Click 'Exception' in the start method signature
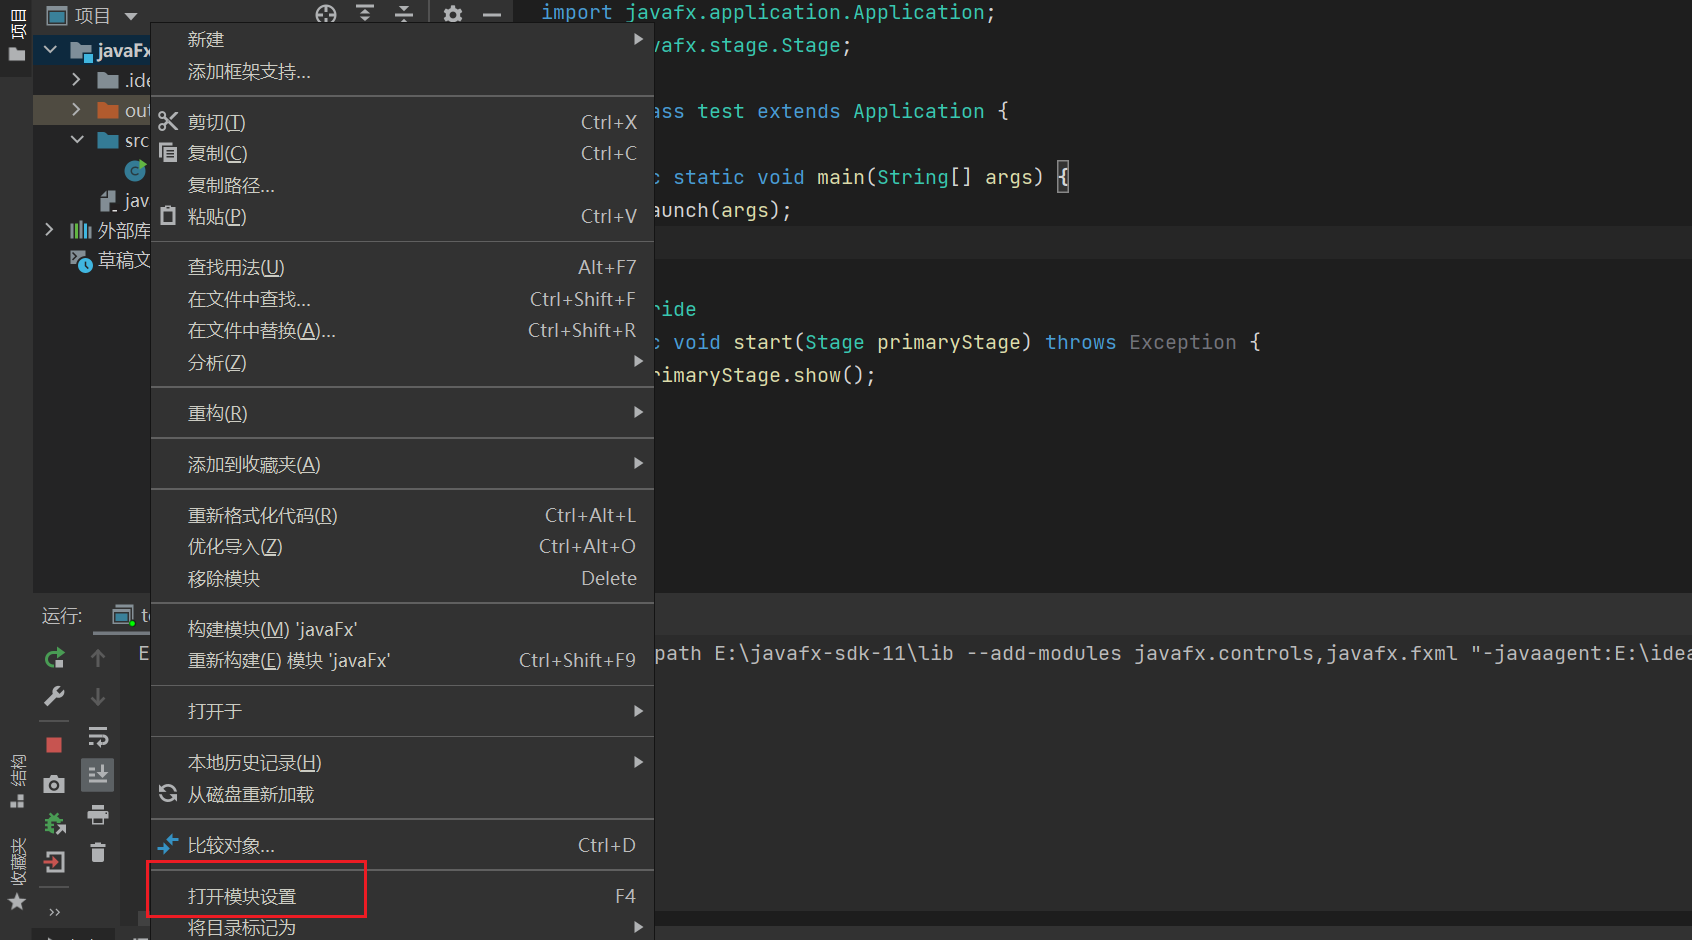1692x940 pixels. [1183, 342]
